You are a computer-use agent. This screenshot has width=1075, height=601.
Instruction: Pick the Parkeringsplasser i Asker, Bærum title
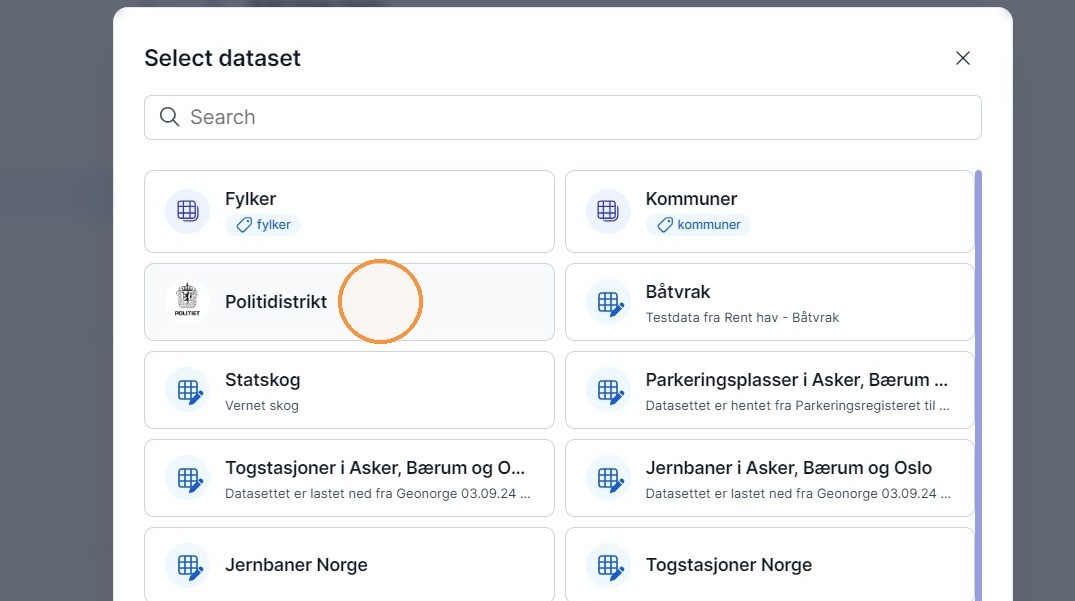coord(796,380)
